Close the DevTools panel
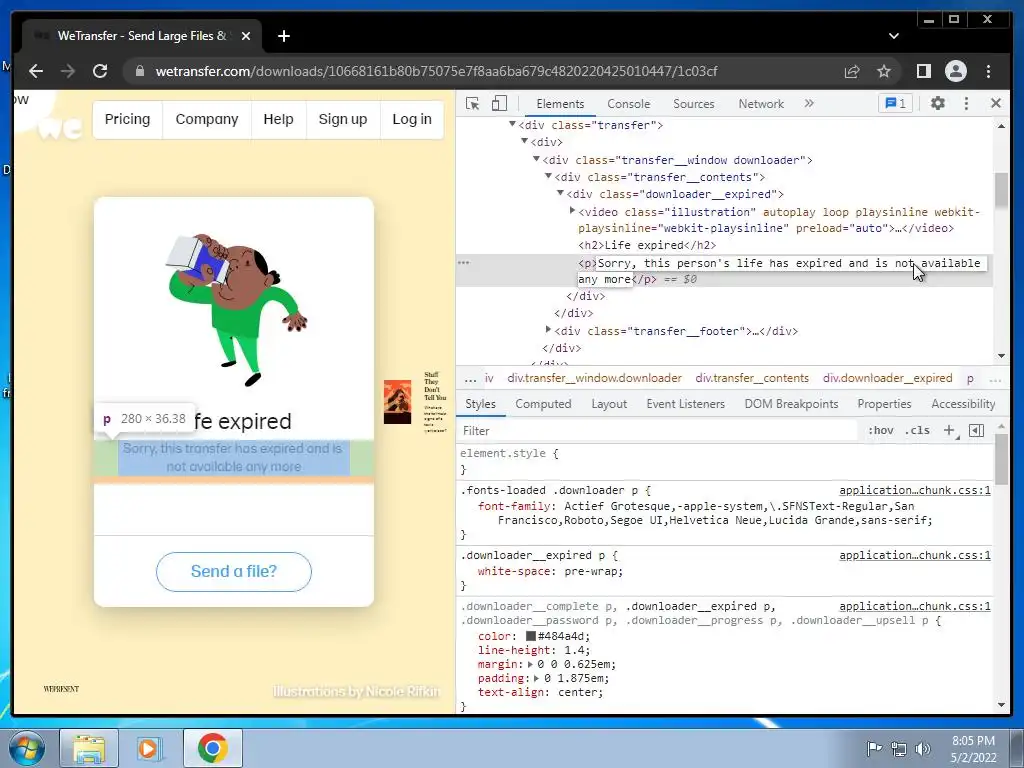 pyautogui.click(x=995, y=103)
